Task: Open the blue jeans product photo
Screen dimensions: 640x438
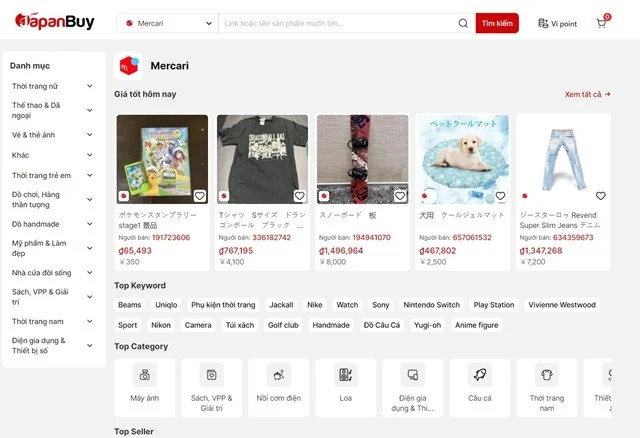Action: tap(563, 159)
